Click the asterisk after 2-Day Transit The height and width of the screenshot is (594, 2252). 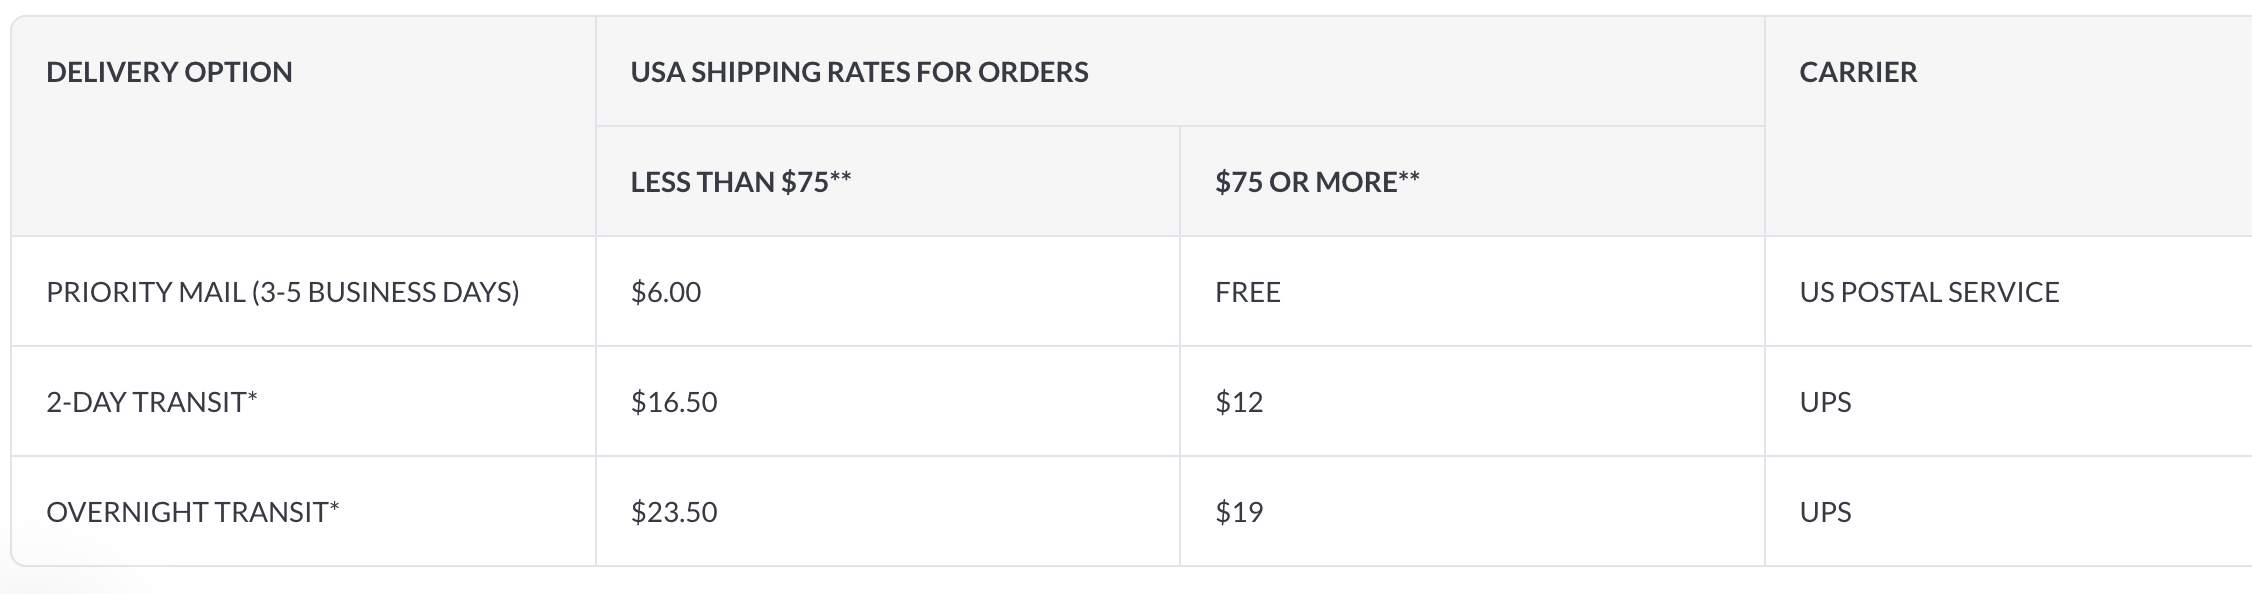[x=253, y=397]
